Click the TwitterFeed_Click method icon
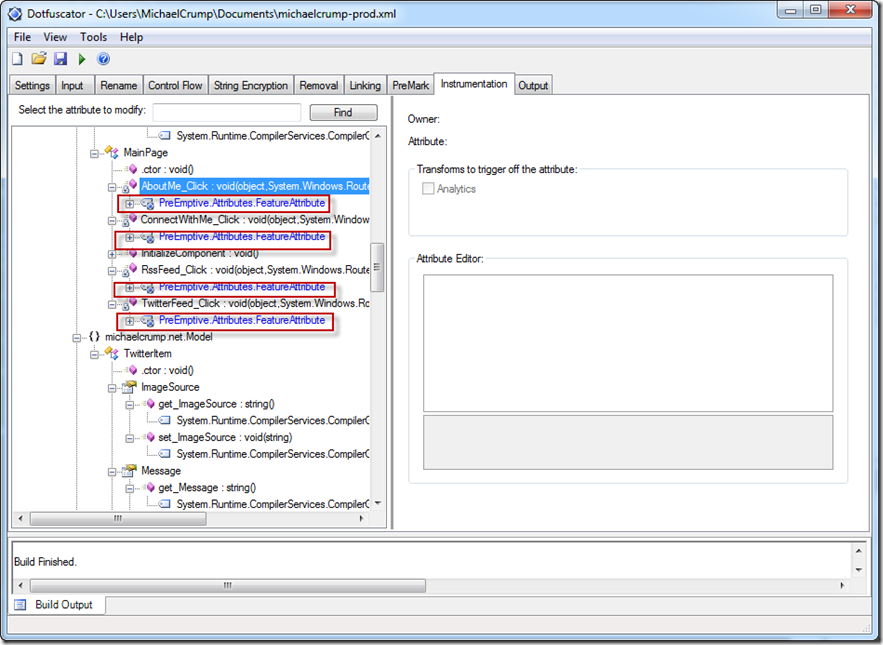 (x=130, y=303)
